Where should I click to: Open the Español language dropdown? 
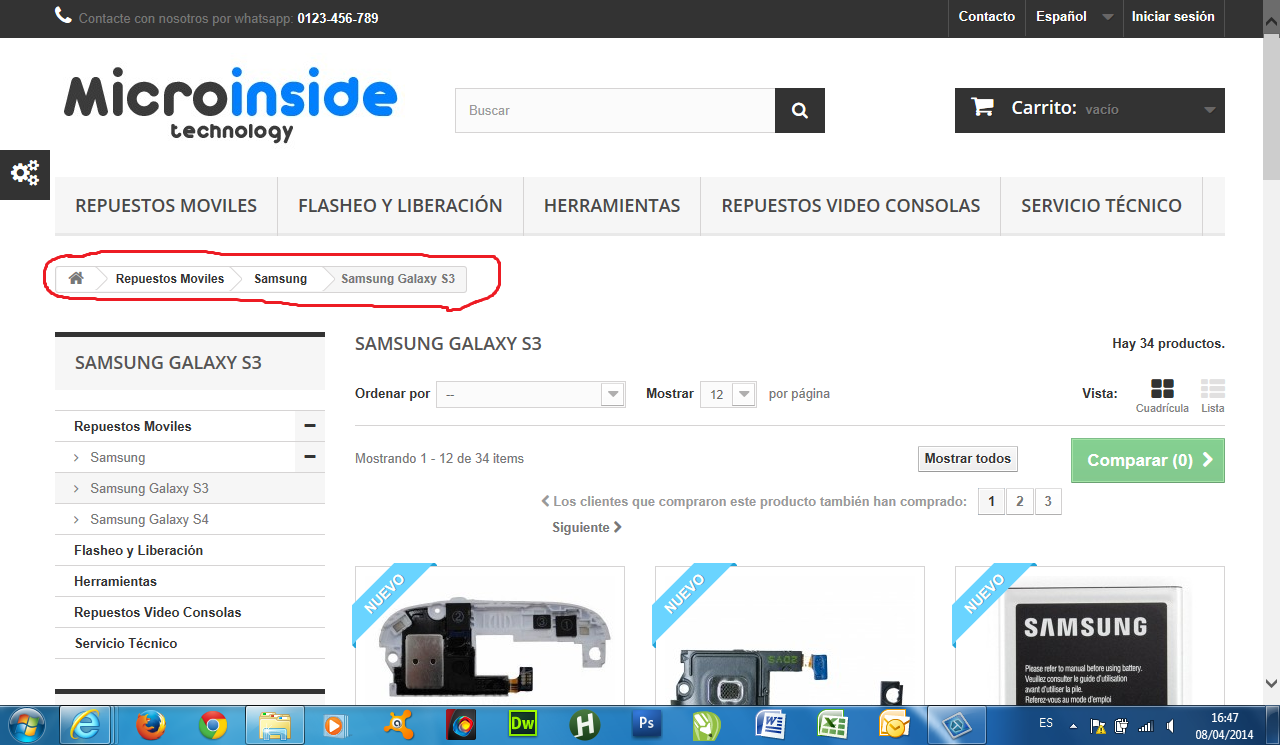tap(1074, 17)
